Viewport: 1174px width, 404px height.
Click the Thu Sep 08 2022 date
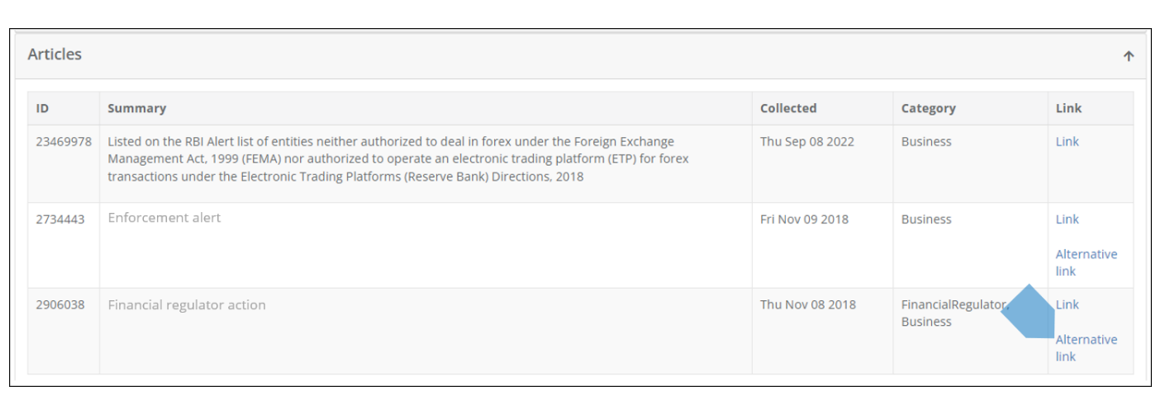pos(807,142)
